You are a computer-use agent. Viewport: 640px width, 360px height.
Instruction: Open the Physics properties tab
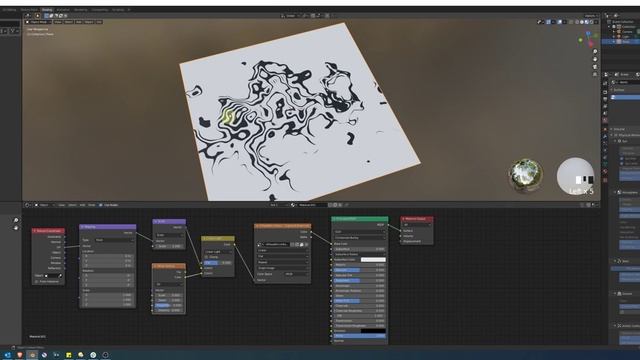(x=605, y=150)
